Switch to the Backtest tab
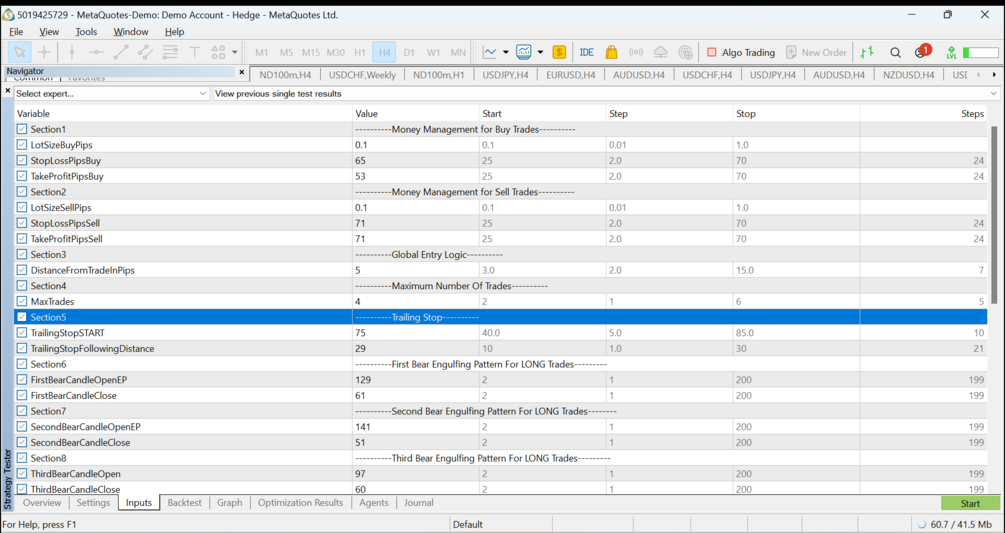 point(185,503)
